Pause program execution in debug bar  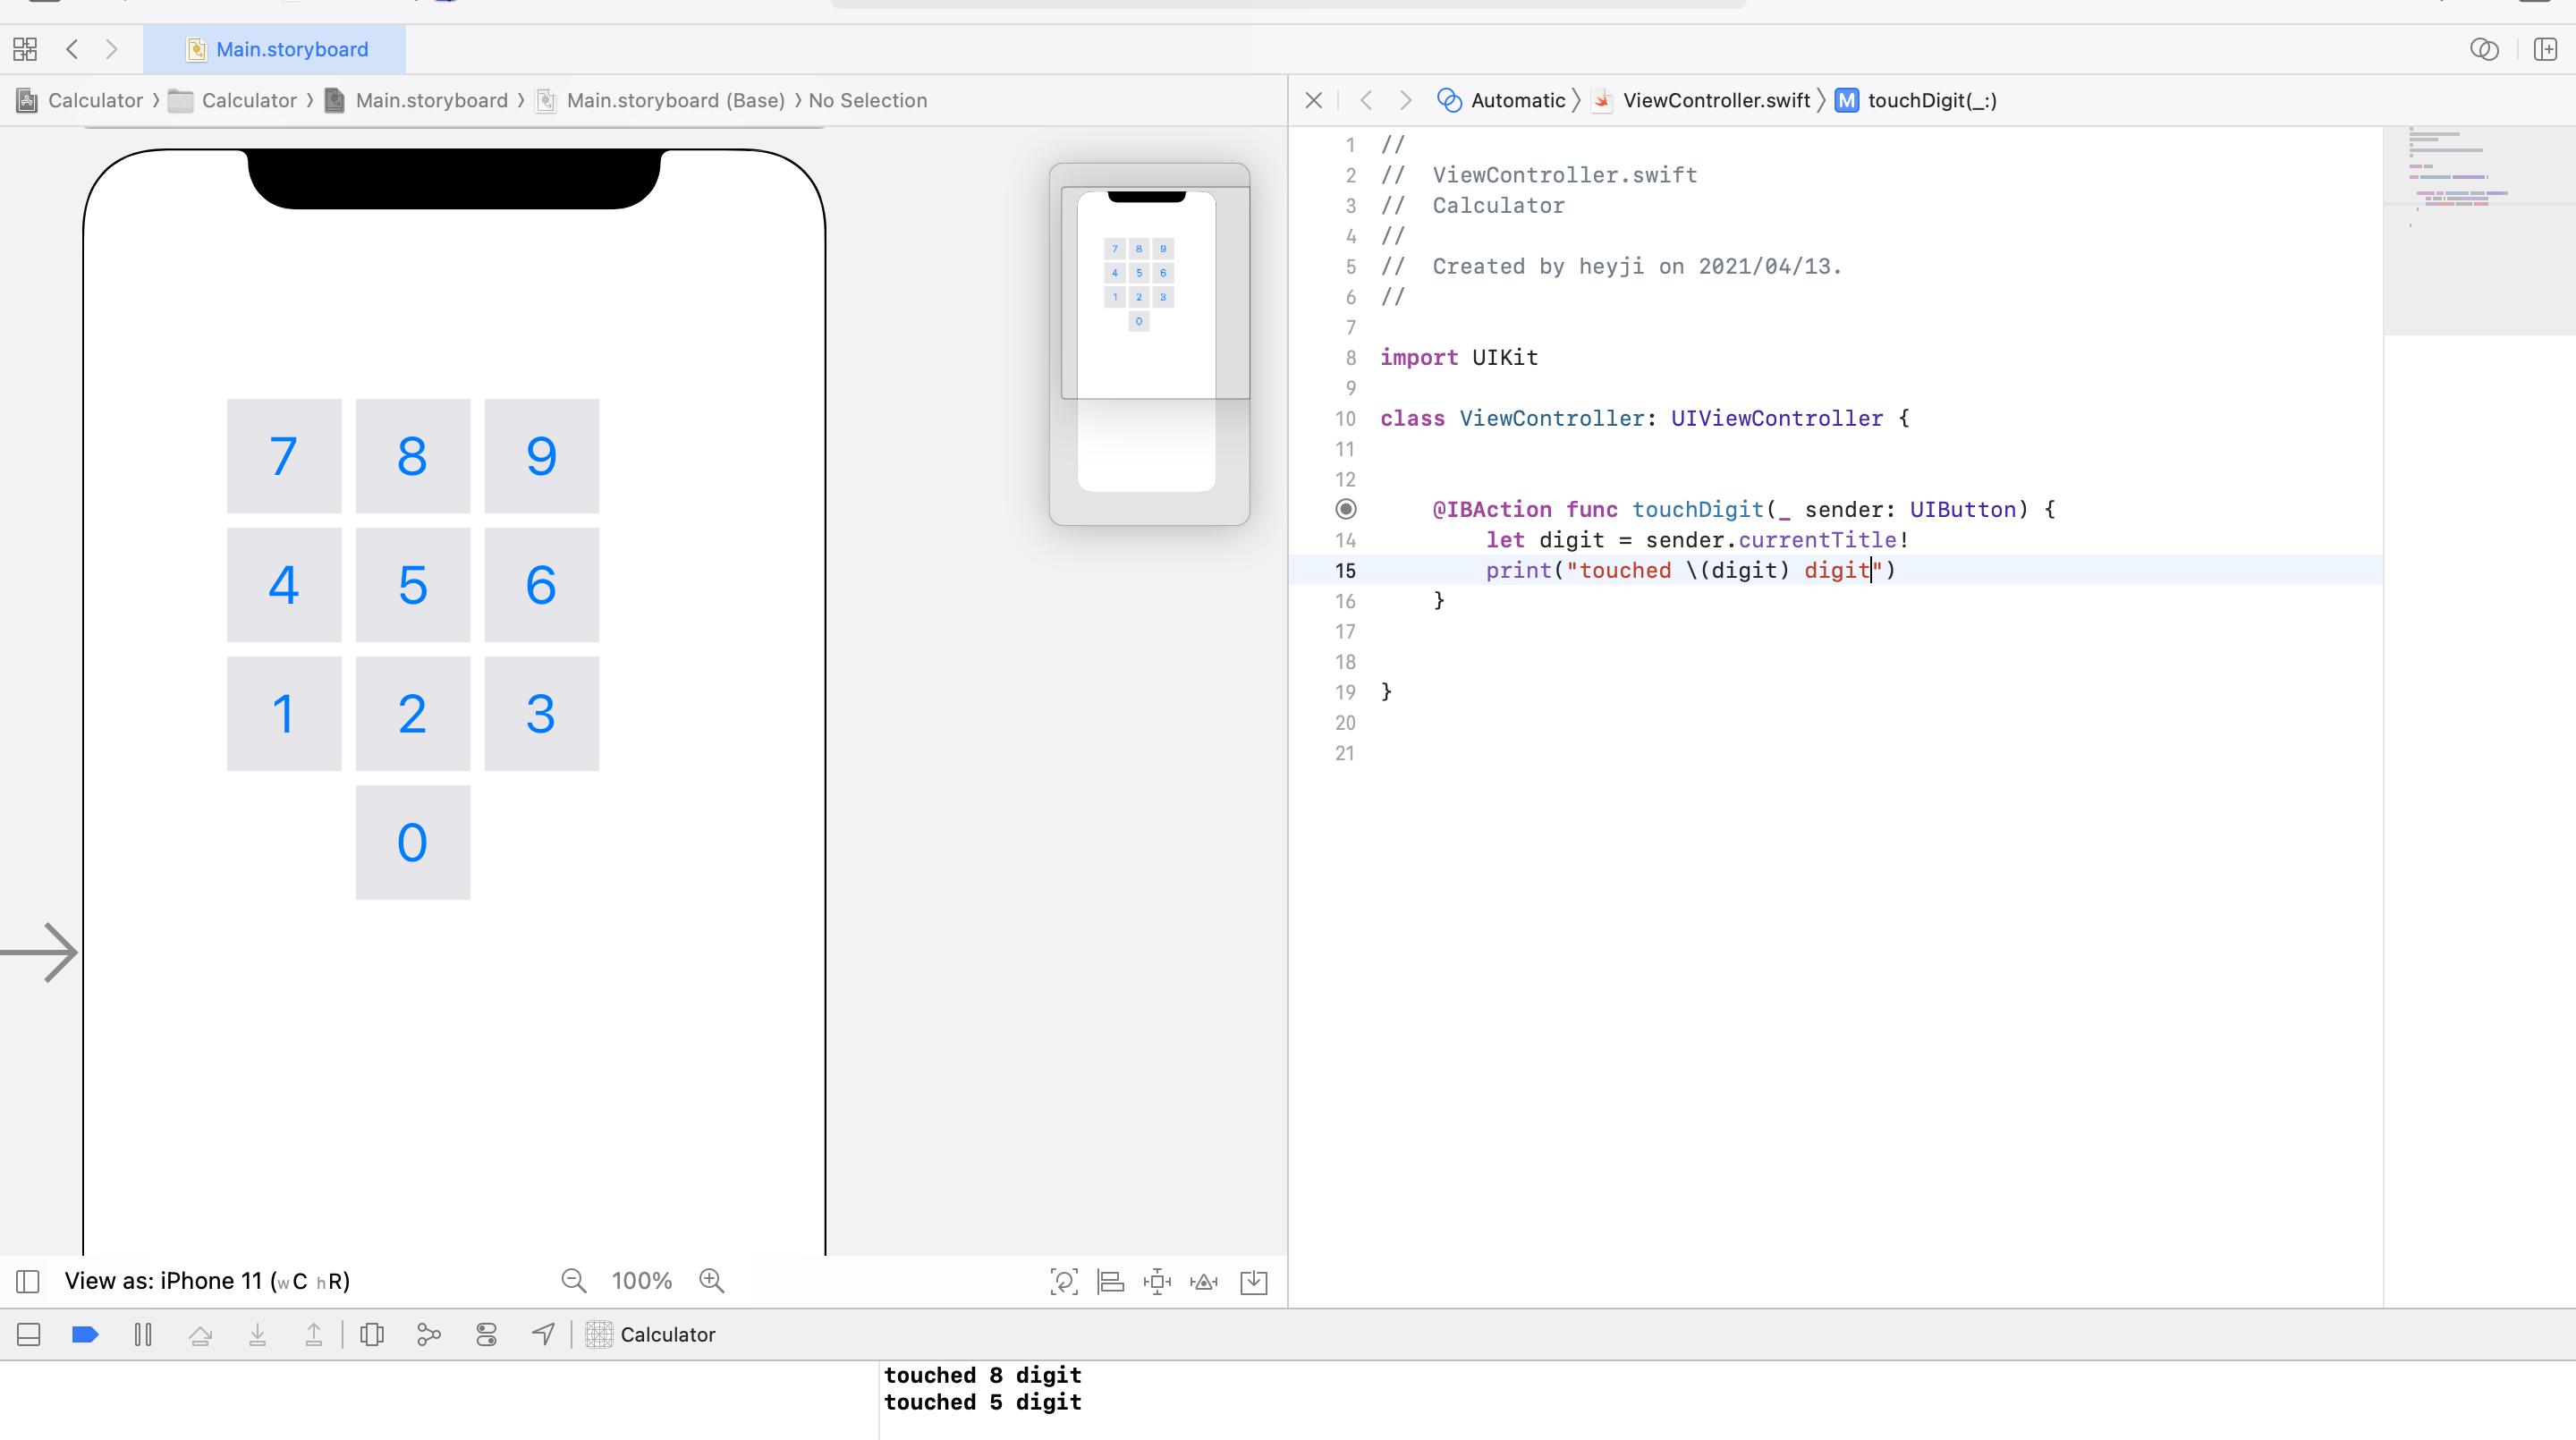tap(143, 1334)
